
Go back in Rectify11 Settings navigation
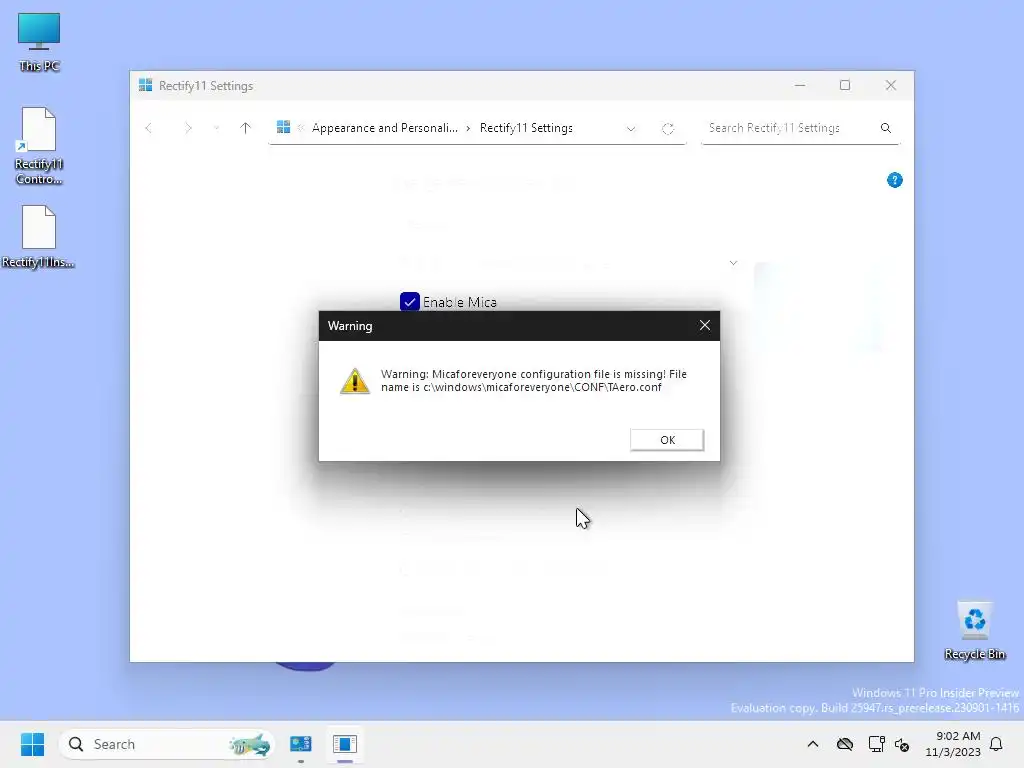coord(149,128)
